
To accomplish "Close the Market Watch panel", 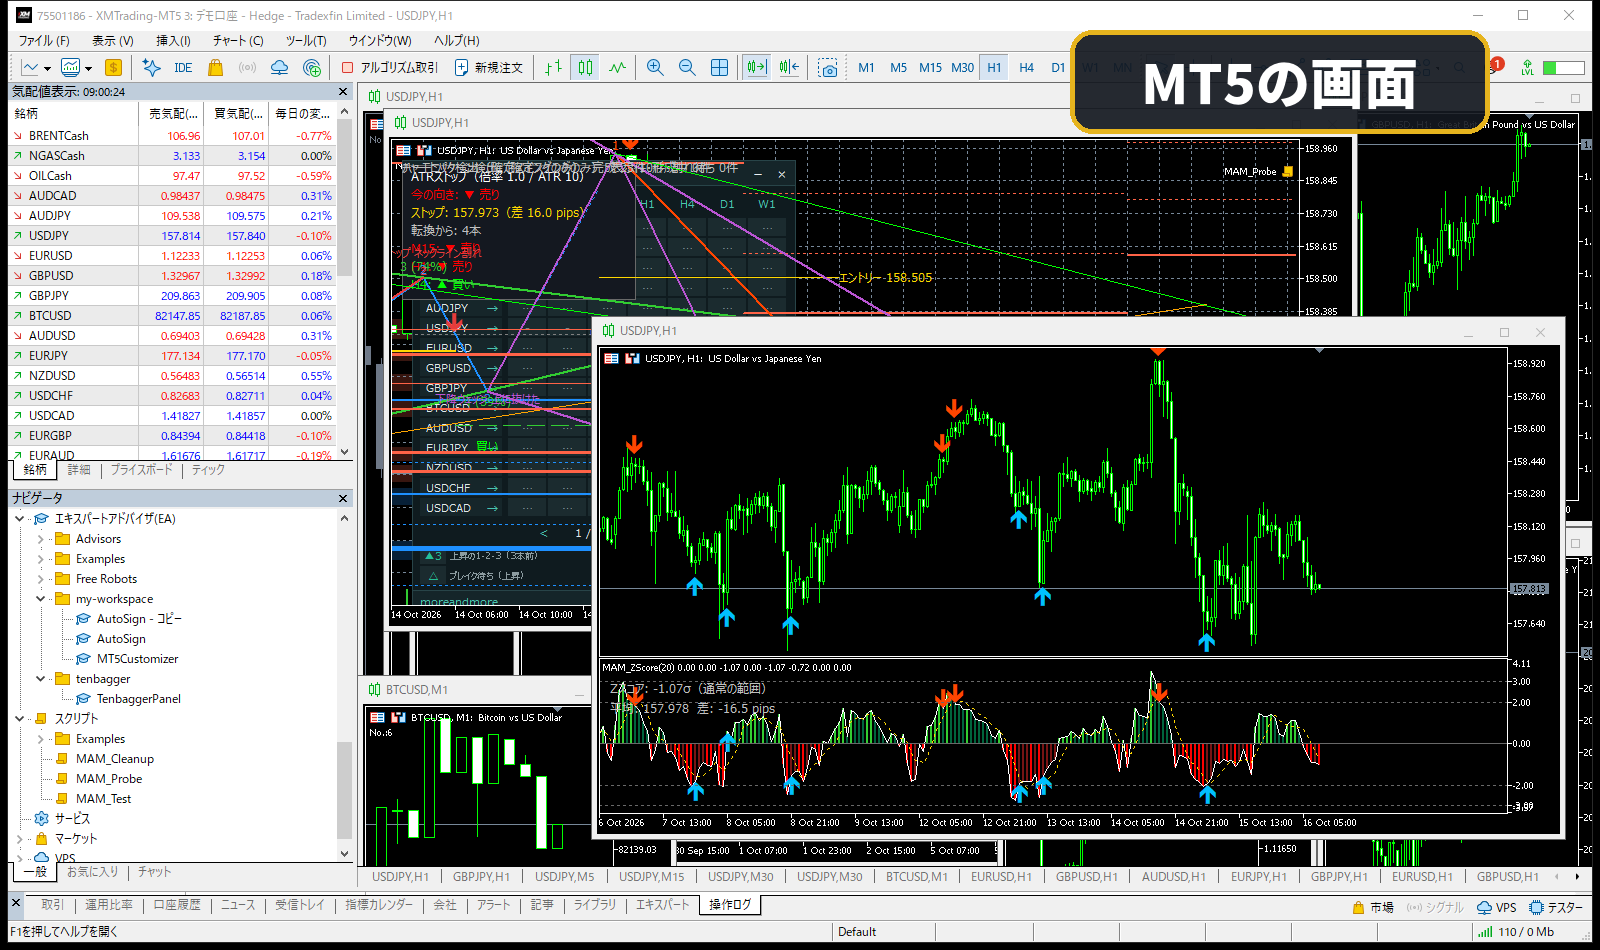I will 343,91.
